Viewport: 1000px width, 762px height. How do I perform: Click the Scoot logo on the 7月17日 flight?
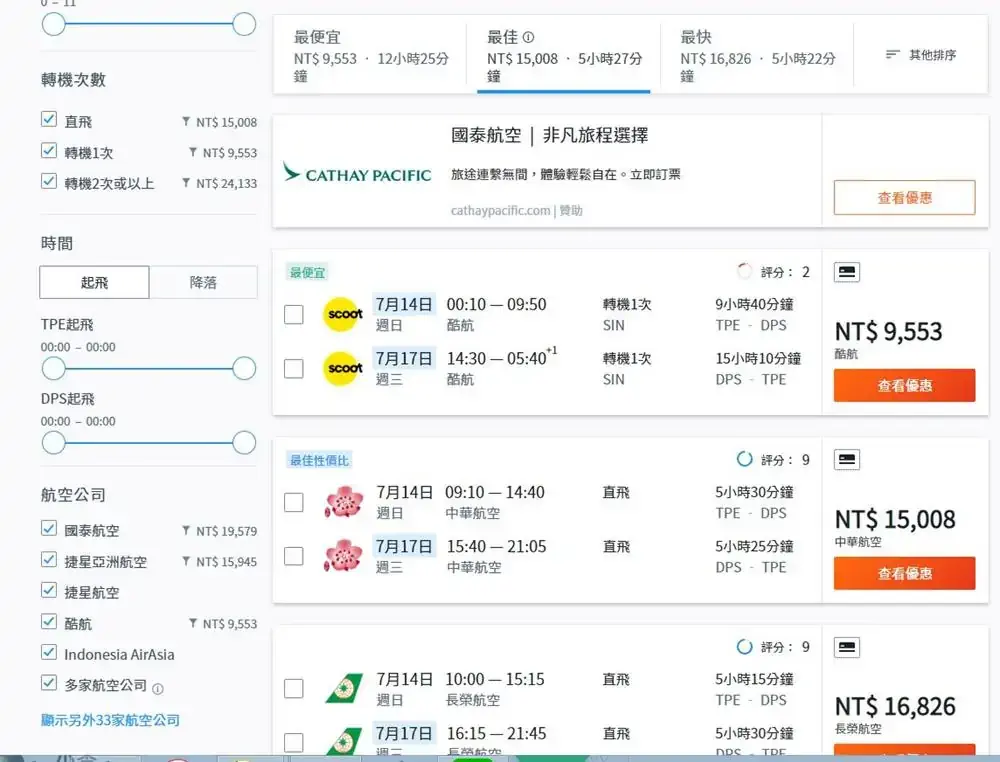point(343,369)
